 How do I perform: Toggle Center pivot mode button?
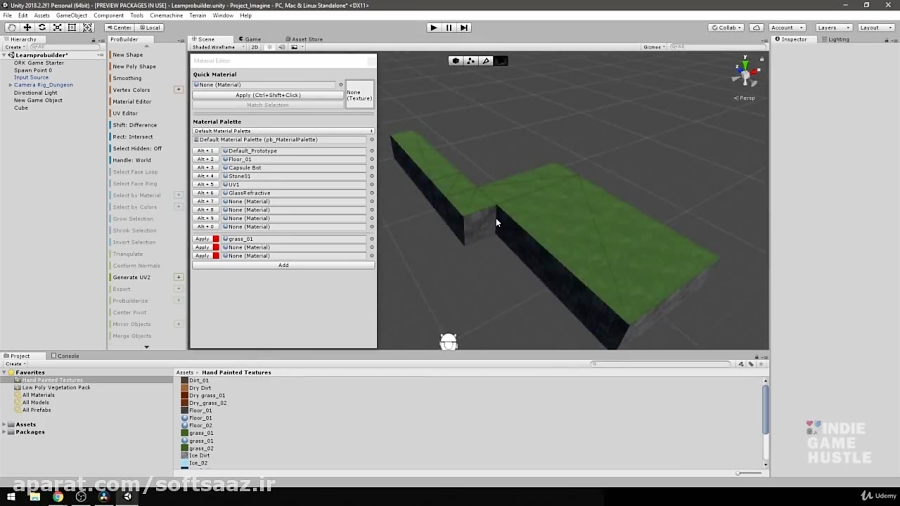(x=119, y=28)
